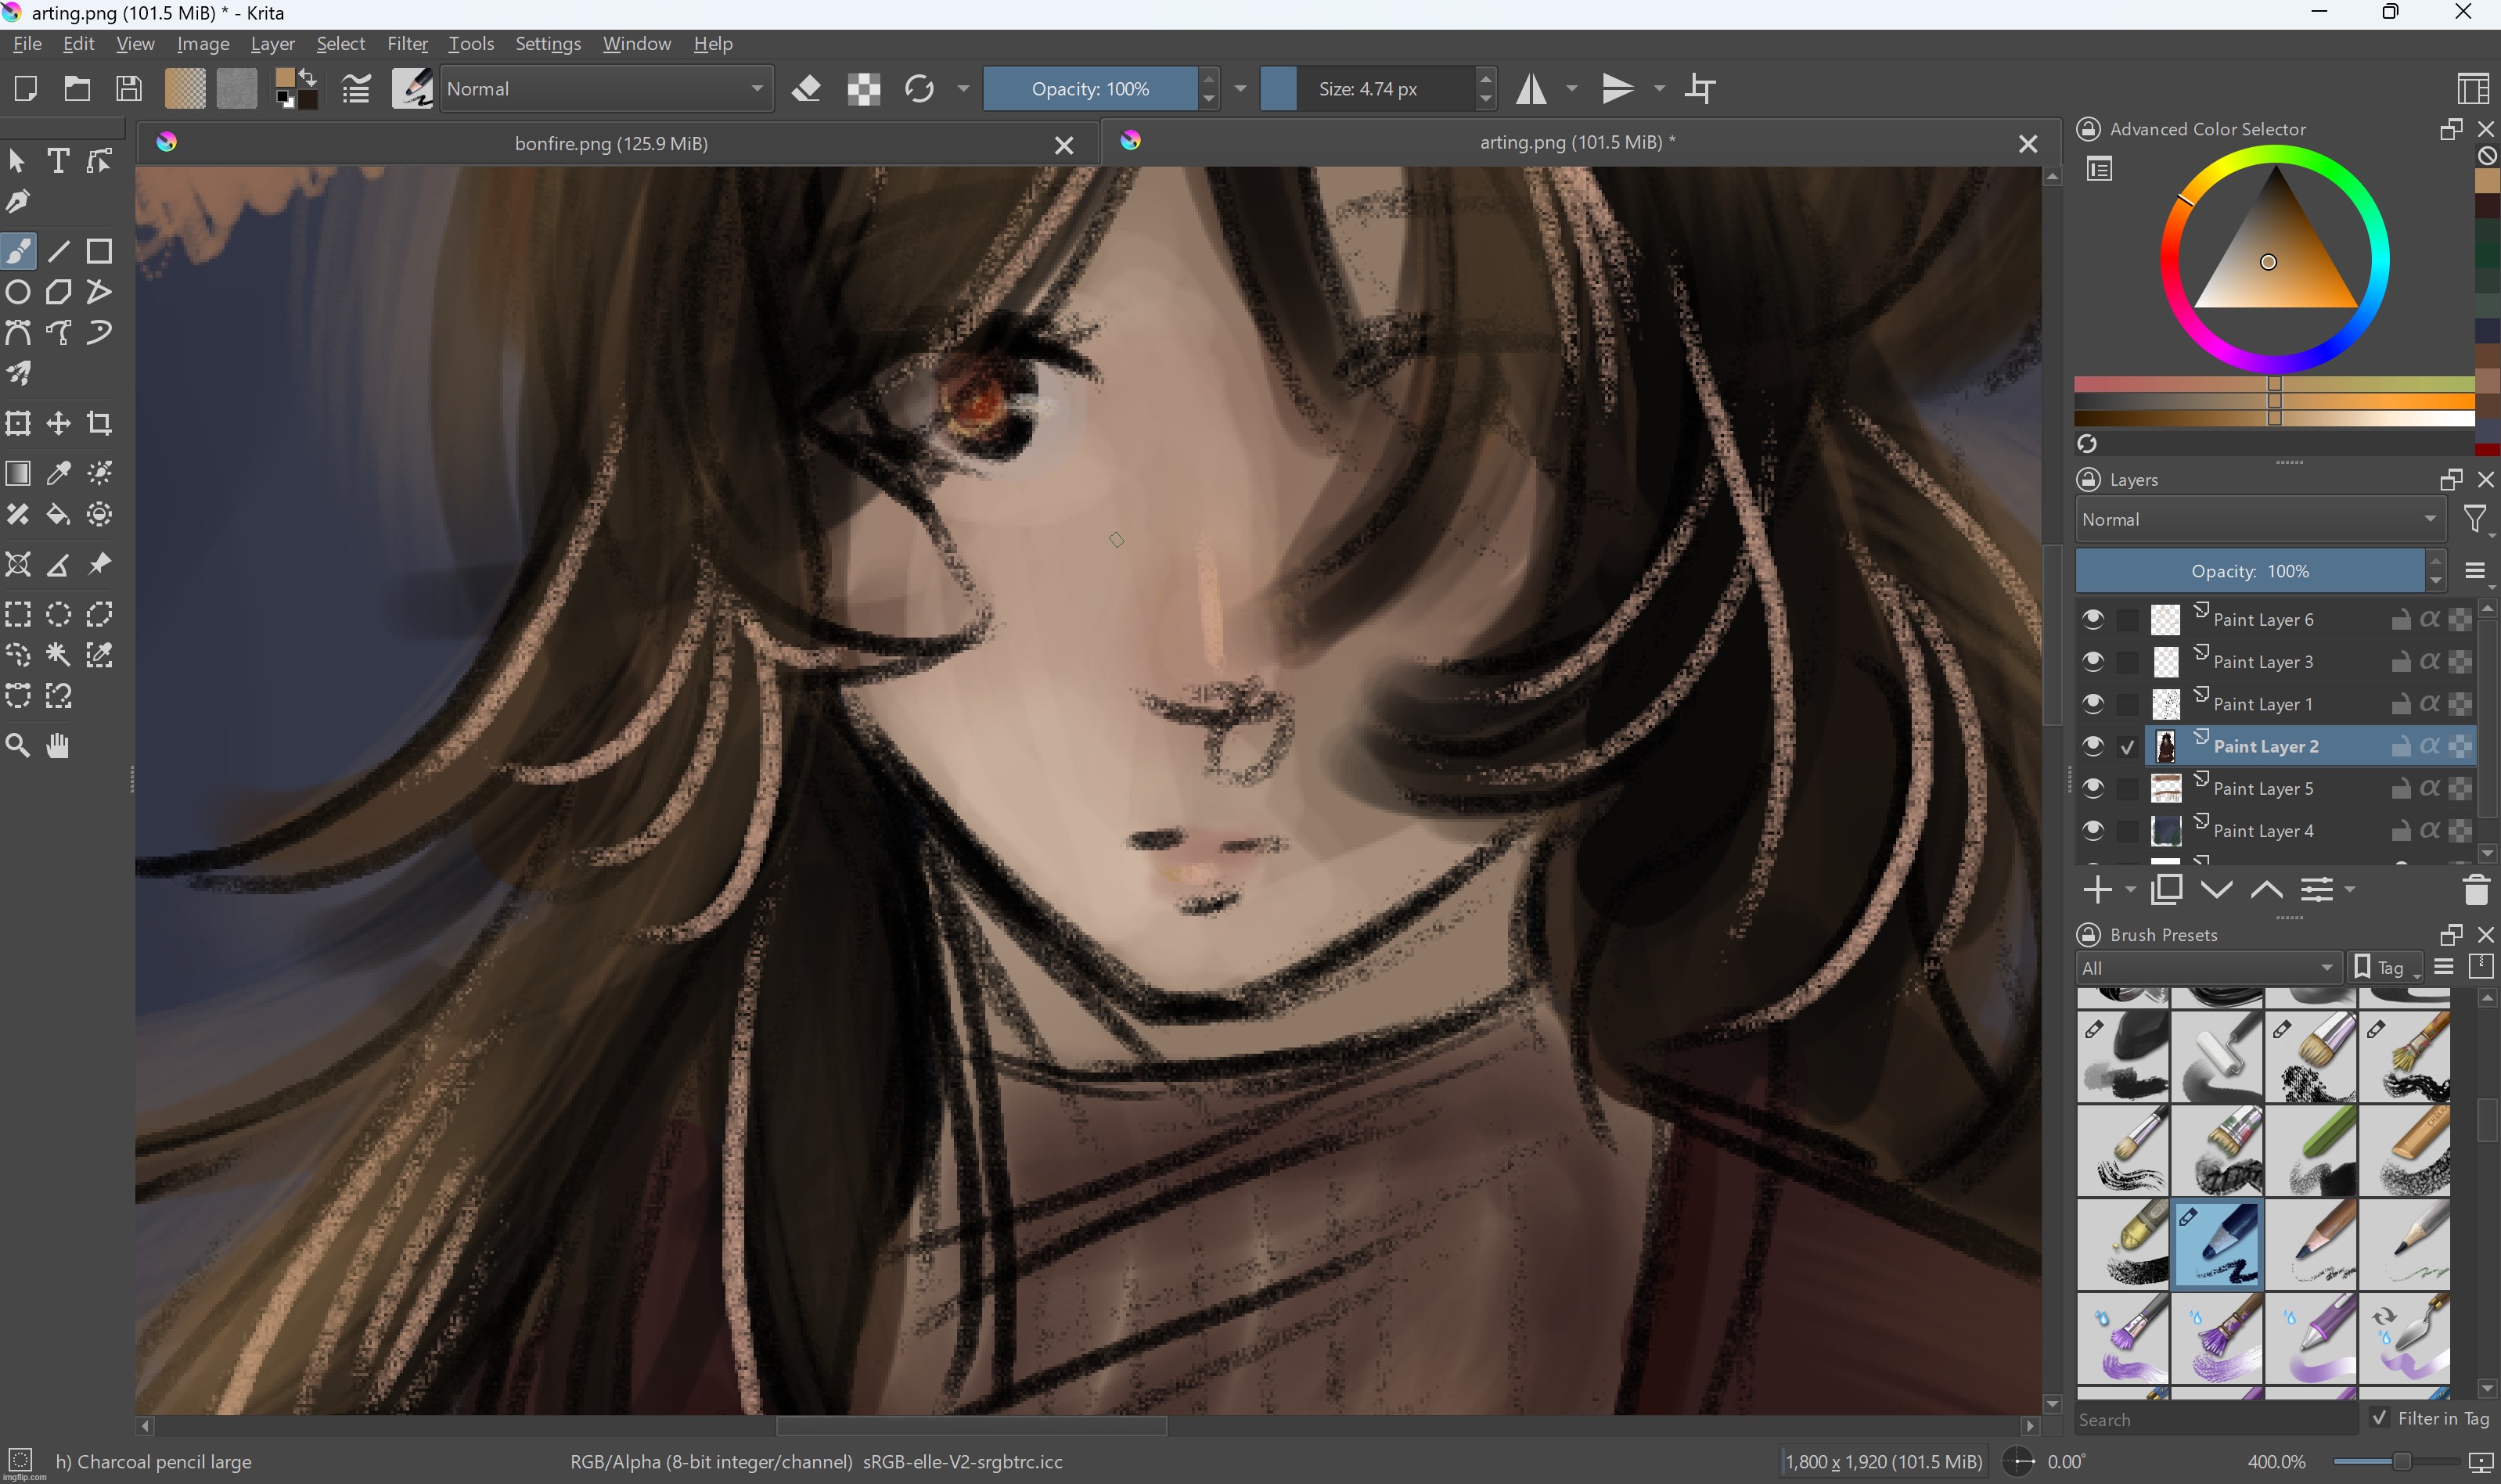The height and width of the screenshot is (1484, 2501).
Task: Open an existing document
Action: coord(77,89)
